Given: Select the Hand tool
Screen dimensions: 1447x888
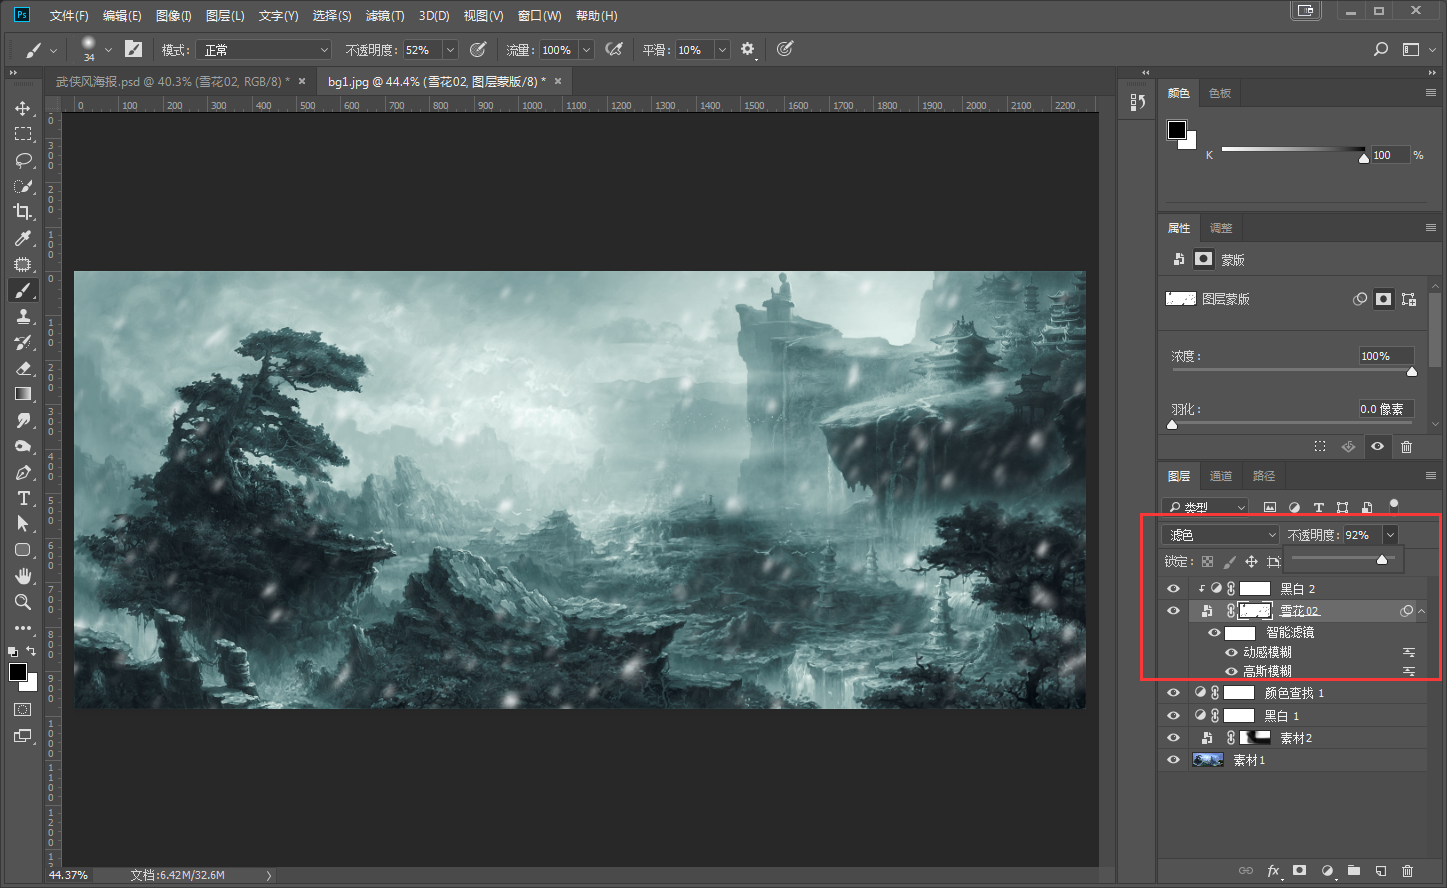Looking at the screenshot, I should coord(23,576).
